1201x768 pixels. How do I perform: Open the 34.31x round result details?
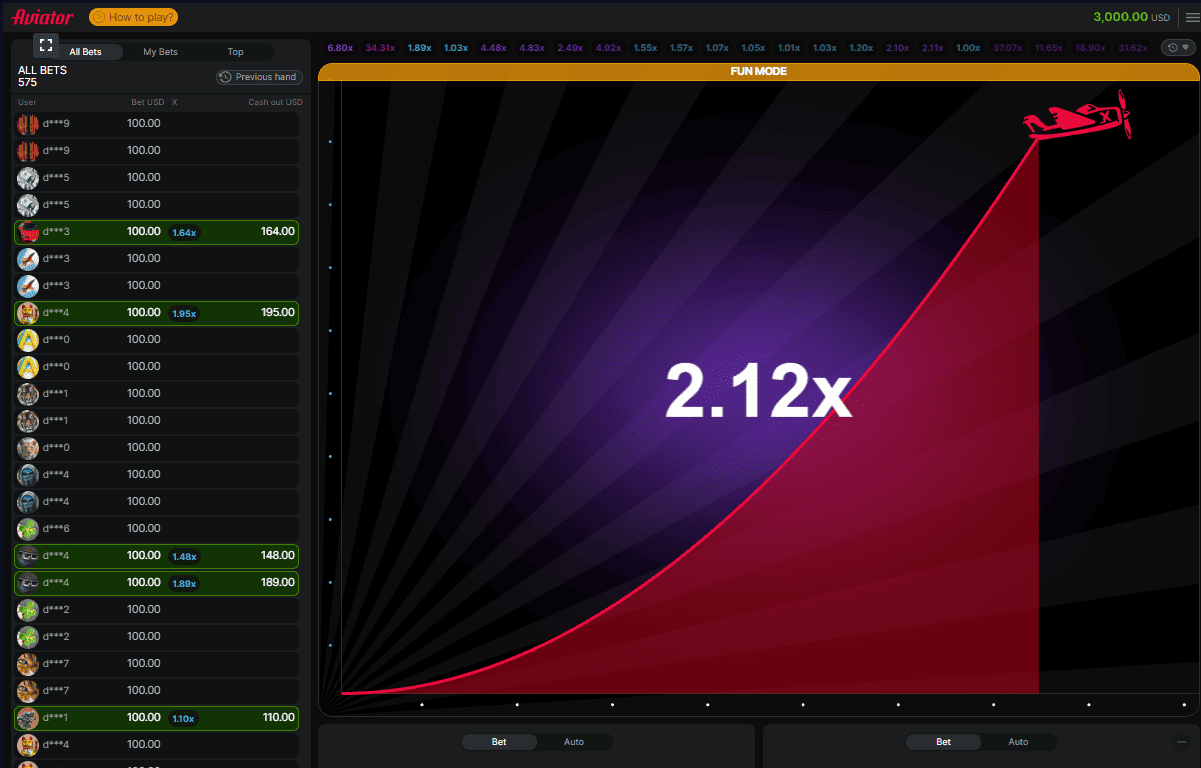click(x=380, y=48)
